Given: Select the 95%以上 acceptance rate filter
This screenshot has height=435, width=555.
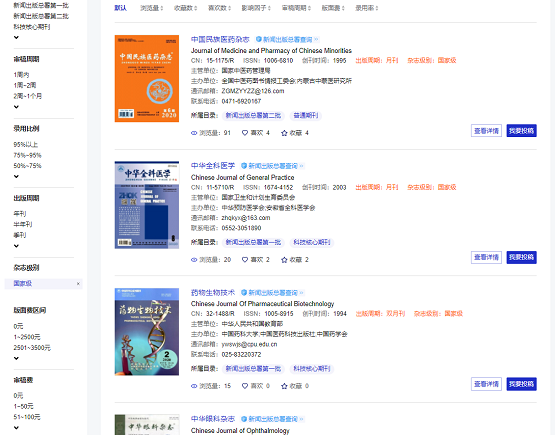Looking at the screenshot, I should click(x=25, y=144).
